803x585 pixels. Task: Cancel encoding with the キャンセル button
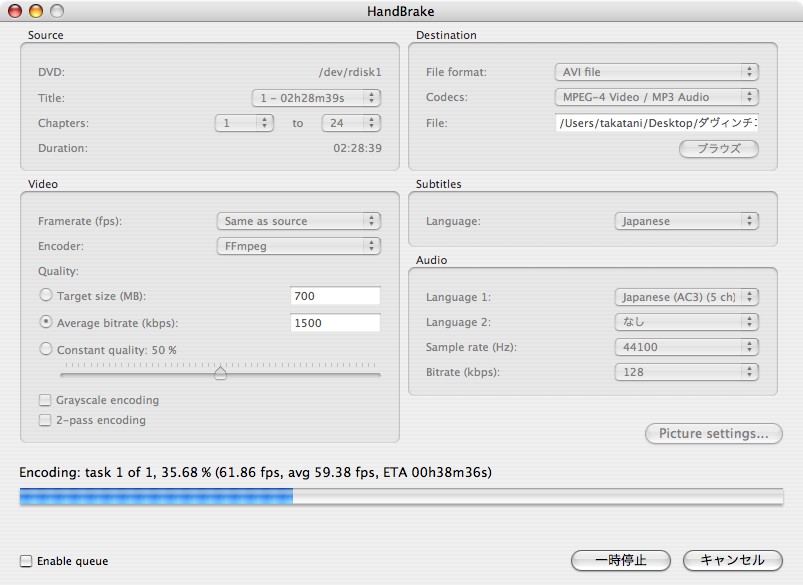733,560
